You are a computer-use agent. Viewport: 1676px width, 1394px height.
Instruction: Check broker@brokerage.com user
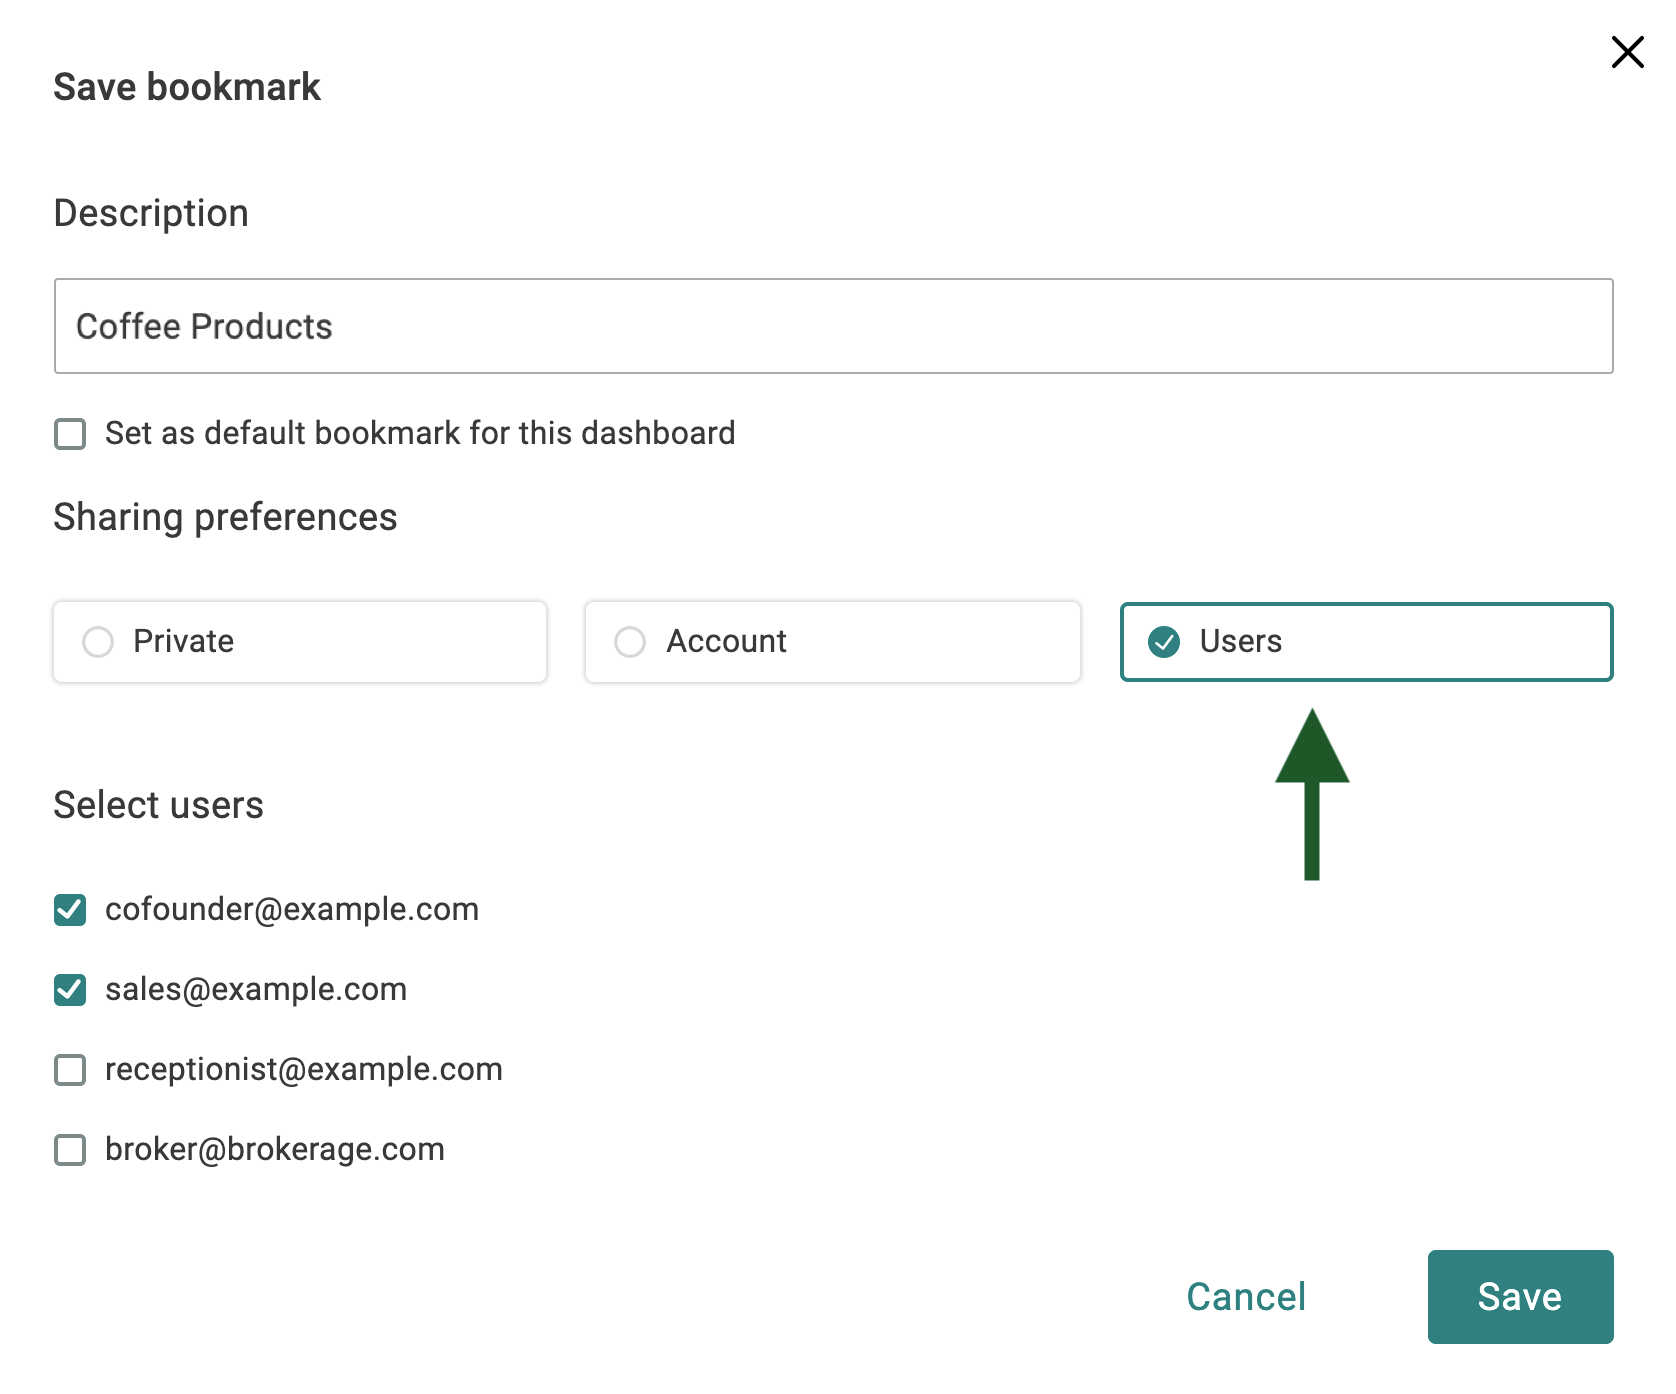pos(70,1150)
